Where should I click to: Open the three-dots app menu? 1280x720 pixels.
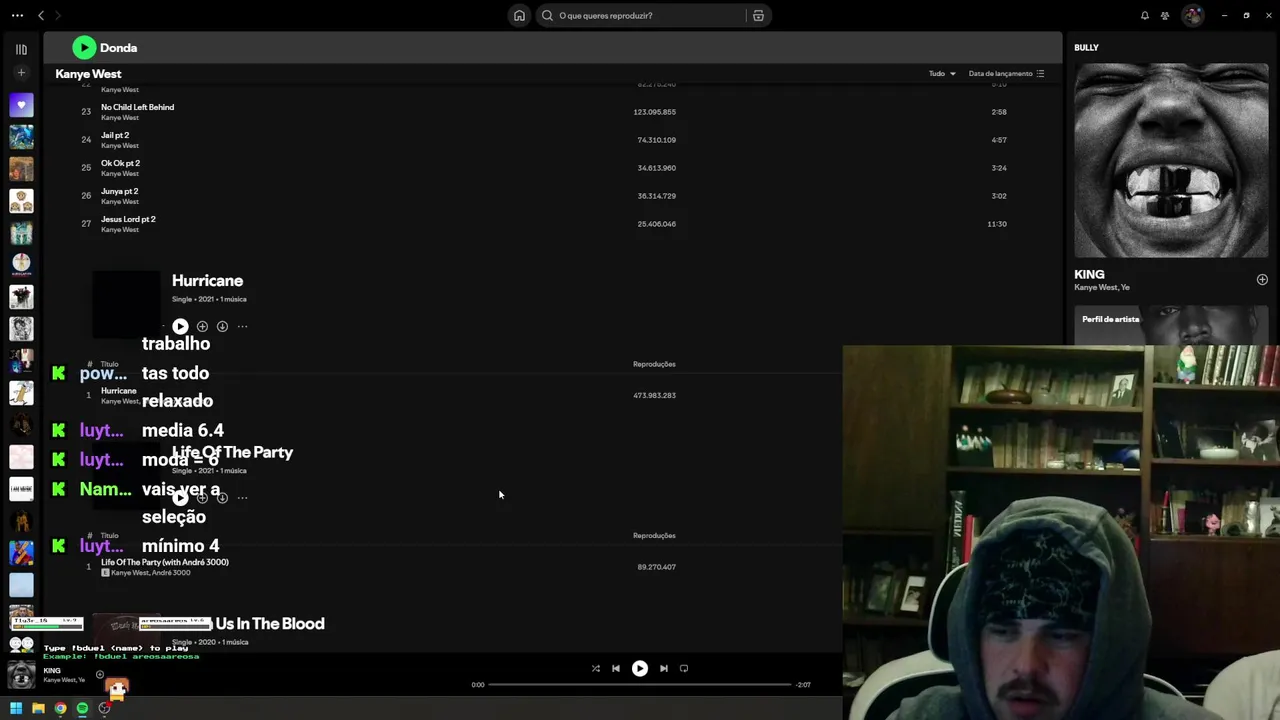(17, 15)
